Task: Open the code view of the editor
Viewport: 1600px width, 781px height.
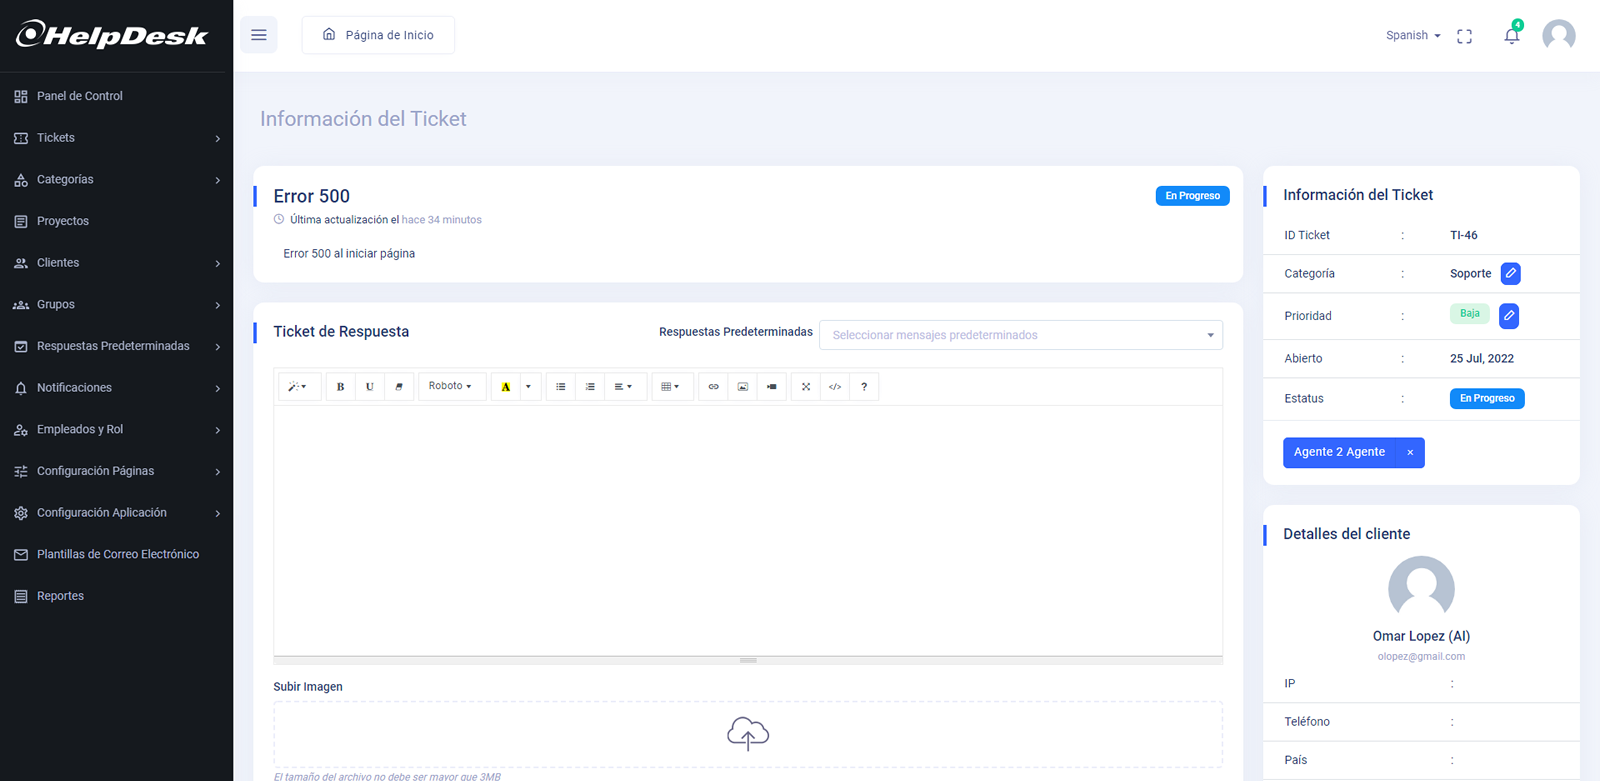Action: pyautogui.click(x=835, y=387)
